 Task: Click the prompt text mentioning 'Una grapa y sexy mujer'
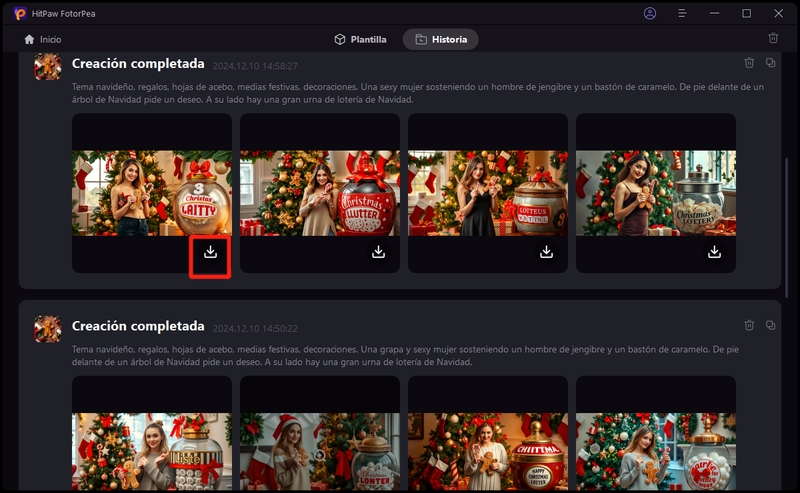[406, 355]
